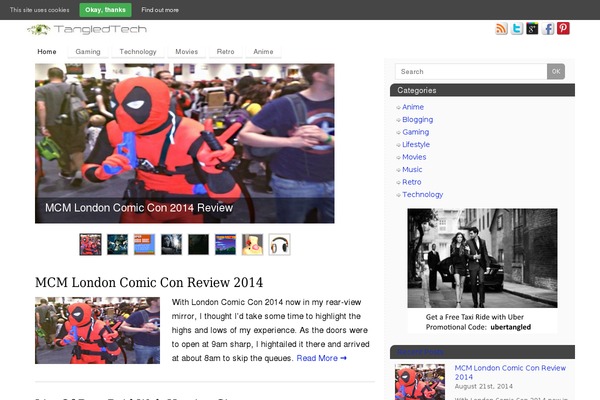Image resolution: width=600 pixels, height=400 pixels.
Task: Click the Uber promotional code text ubertangled
Action: click(x=510, y=327)
